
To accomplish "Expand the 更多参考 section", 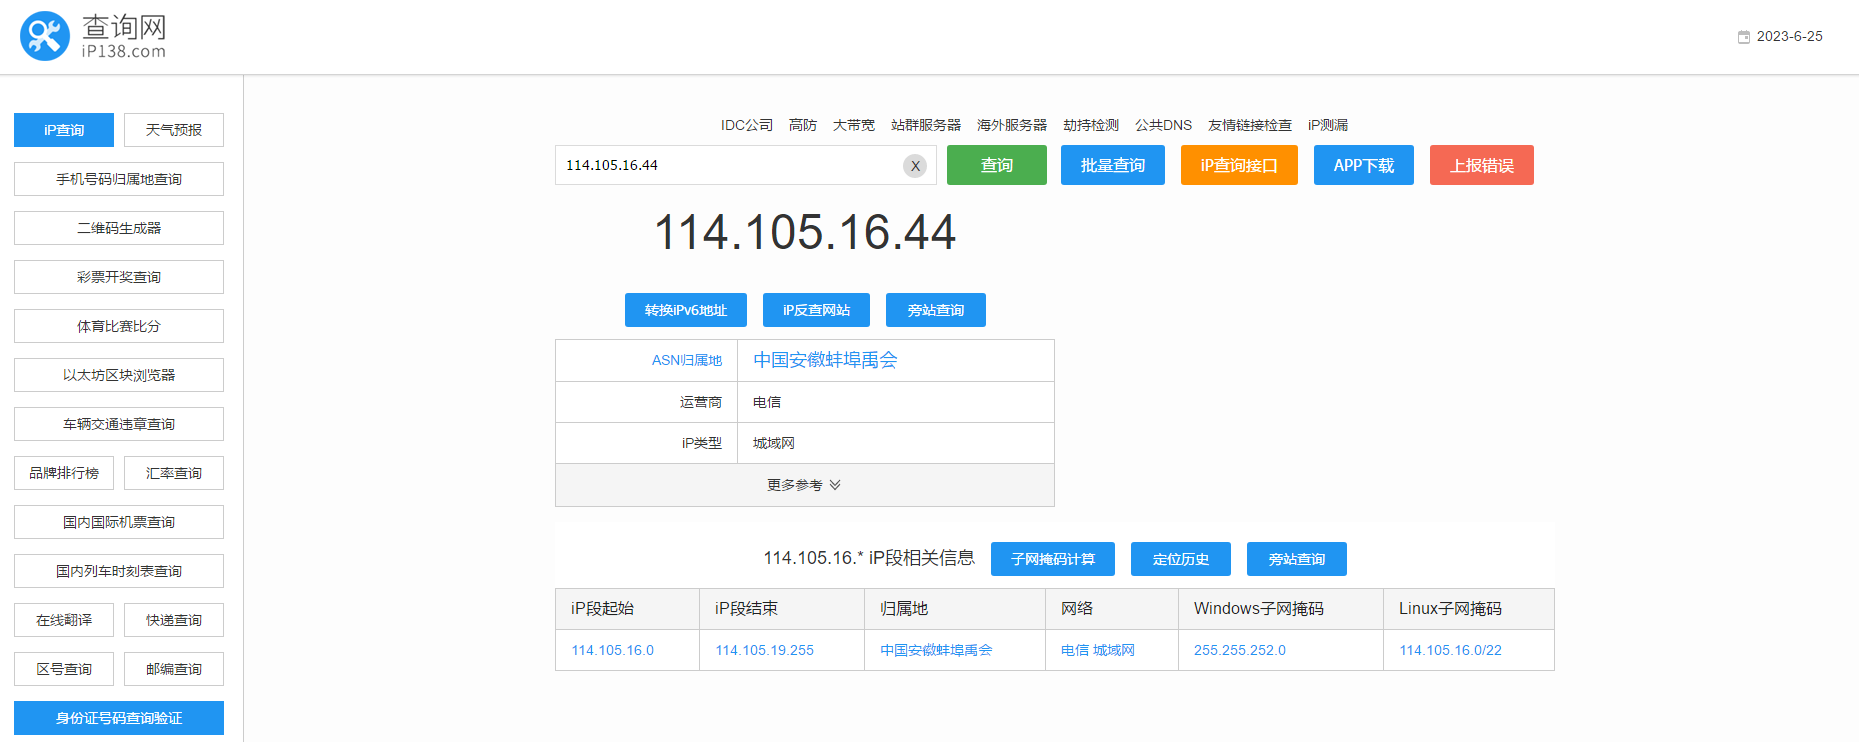I will (805, 485).
